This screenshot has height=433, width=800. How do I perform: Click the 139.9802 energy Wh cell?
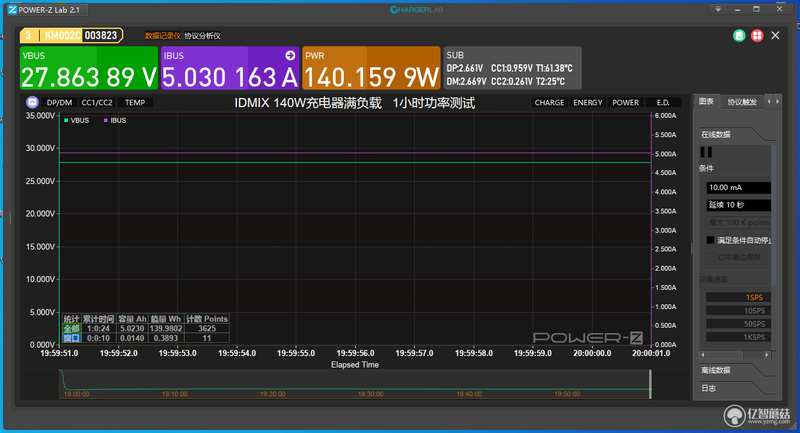166,328
